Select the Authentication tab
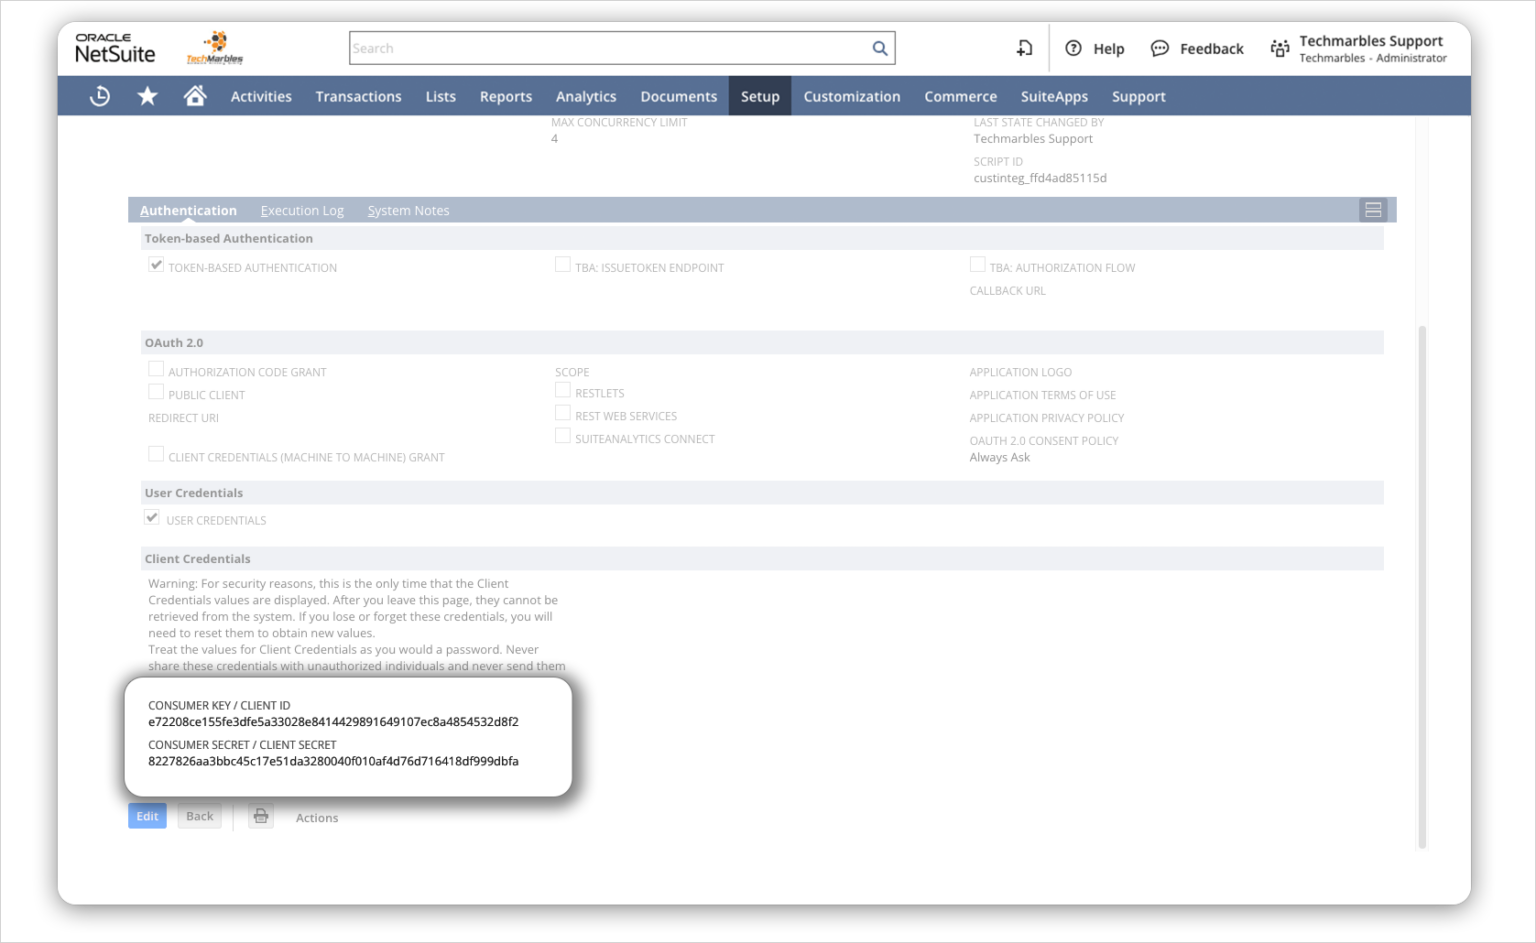This screenshot has height=943, width=1536. click(x=188, y=210)
